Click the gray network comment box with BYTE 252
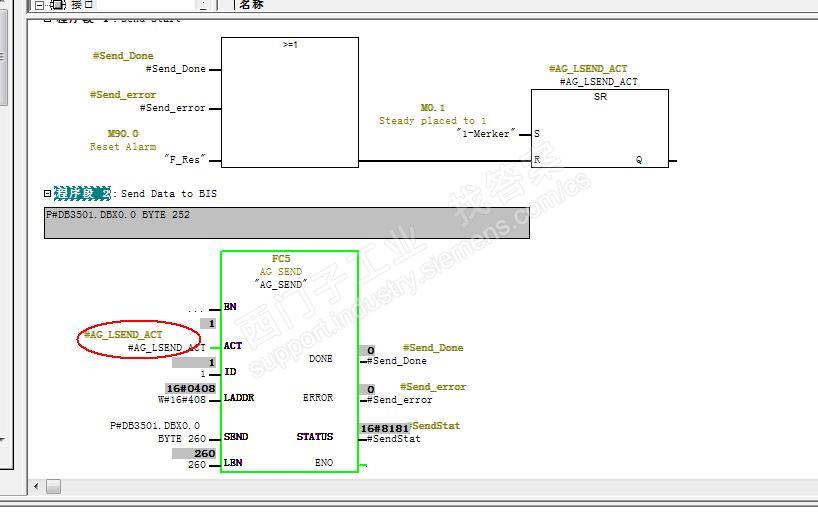Viewport: 818px width, 518px height. coord(287,223)
